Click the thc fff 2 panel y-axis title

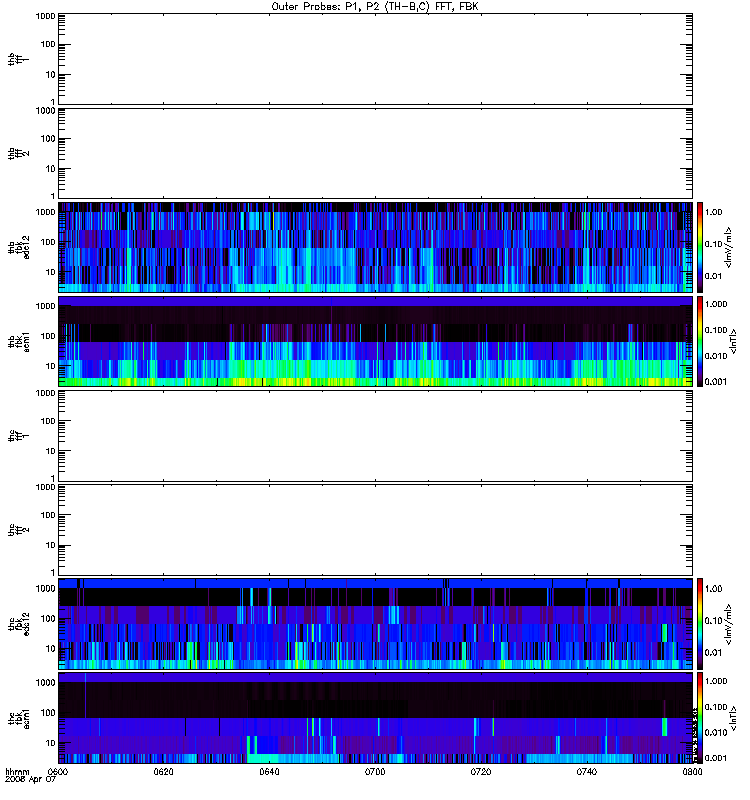[x=18, y=530]
